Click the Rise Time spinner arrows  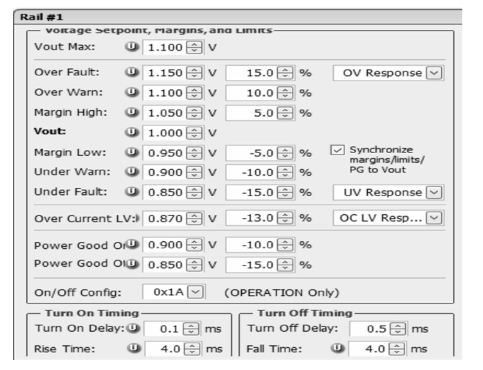click(192, 349)
